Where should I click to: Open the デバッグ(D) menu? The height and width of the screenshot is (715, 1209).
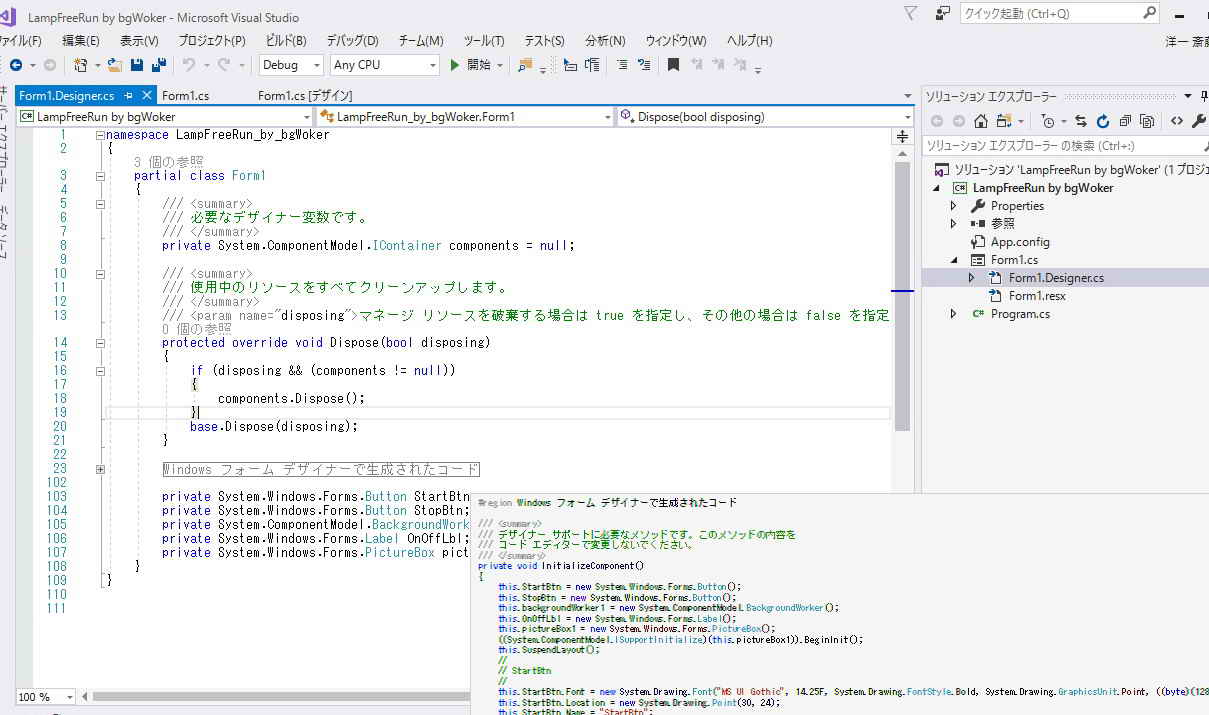coord(353,41)
